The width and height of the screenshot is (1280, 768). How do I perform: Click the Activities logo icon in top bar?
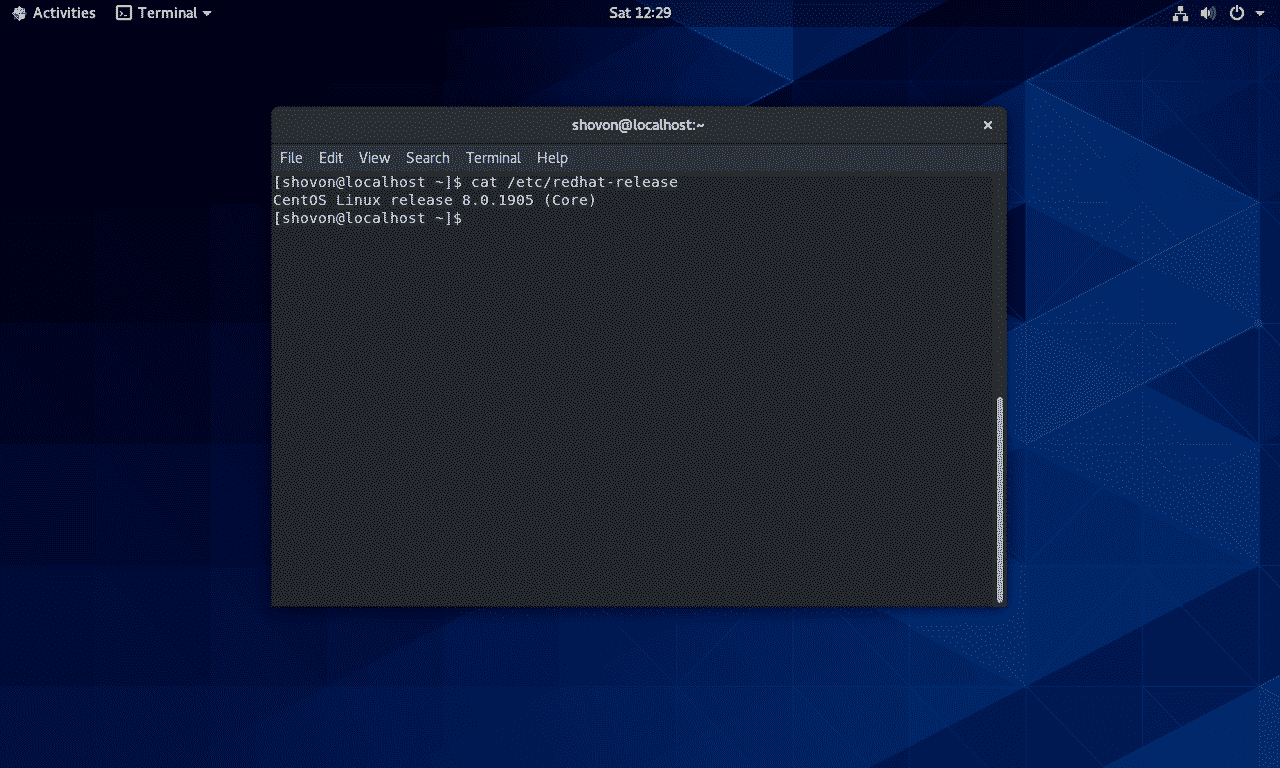[x=19, y=13]
